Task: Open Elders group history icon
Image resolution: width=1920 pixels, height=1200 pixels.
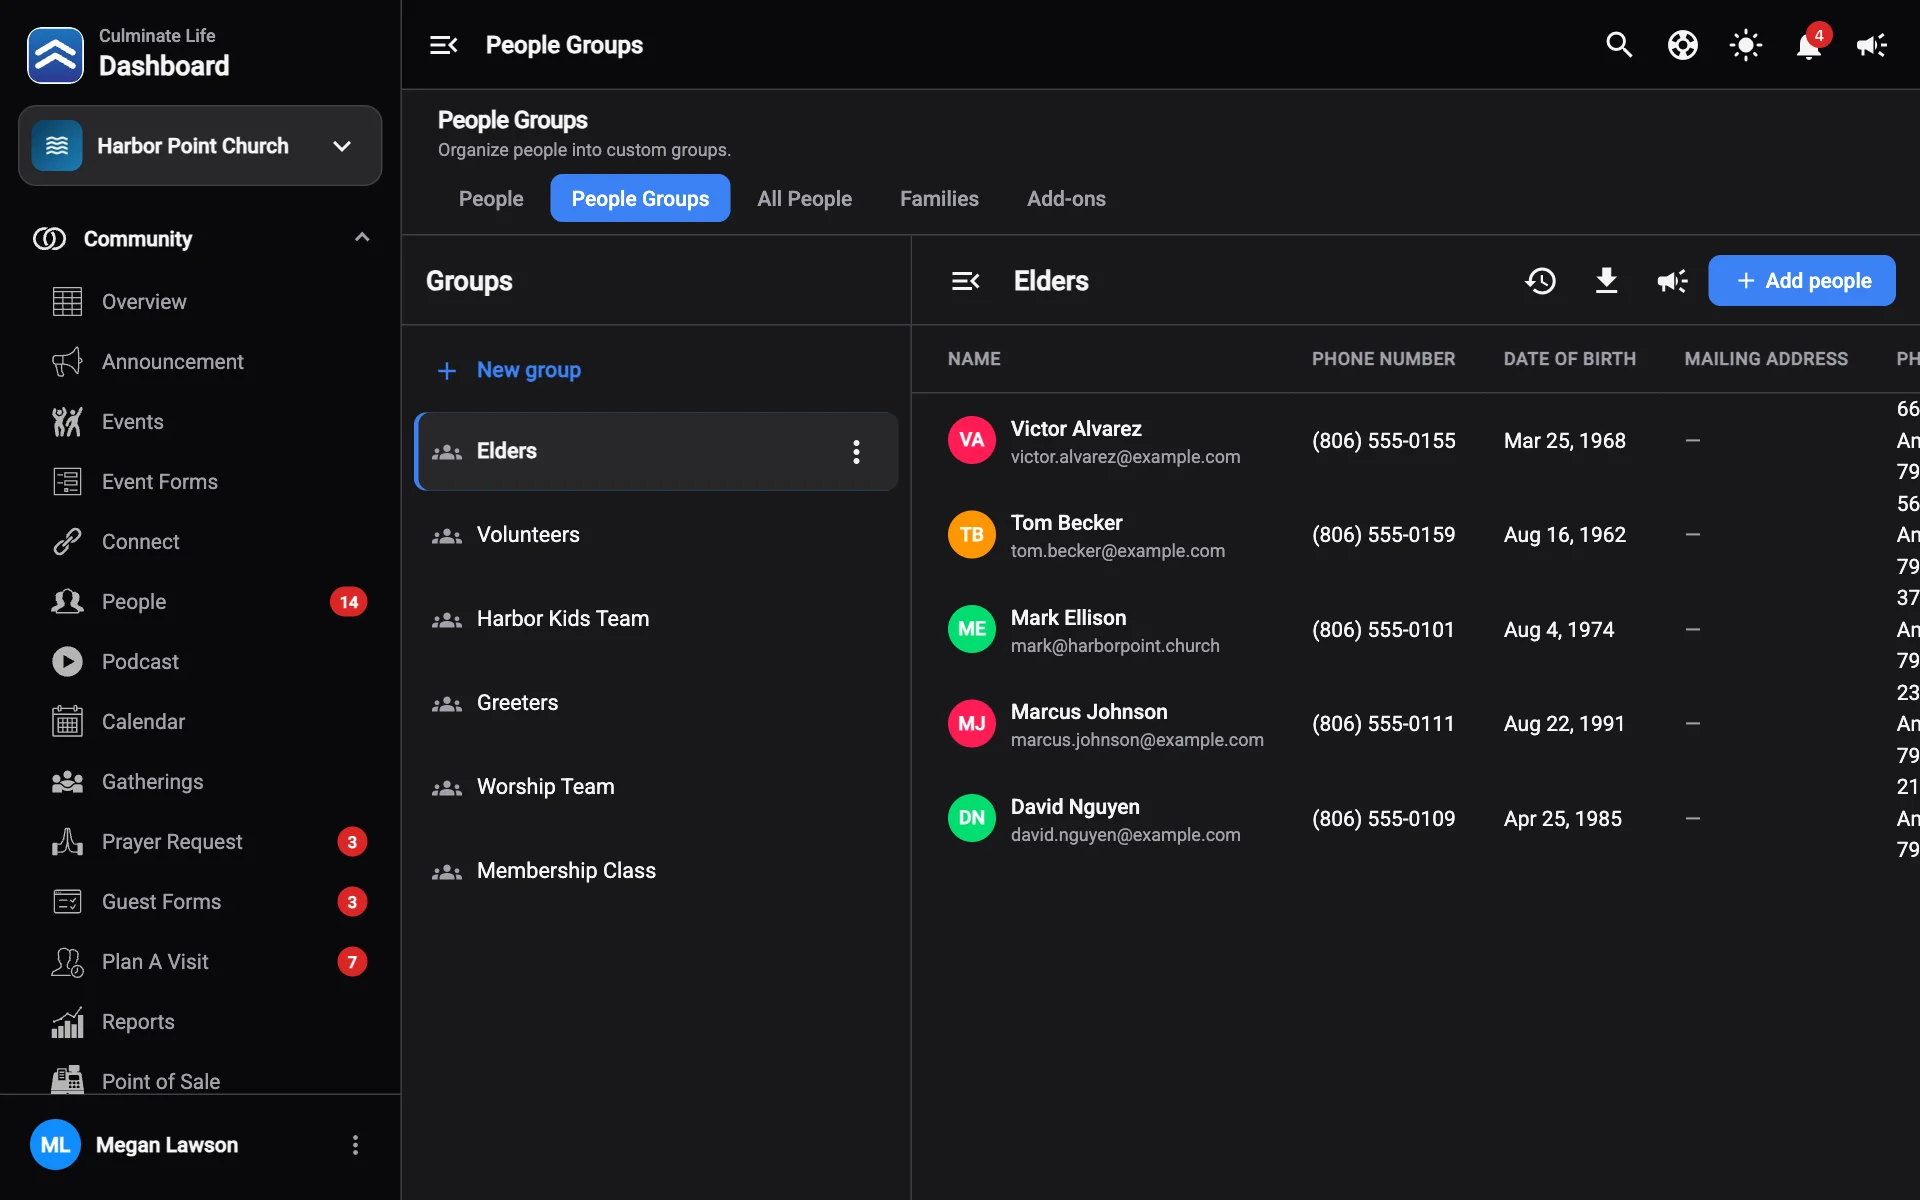Action: 1540,281
